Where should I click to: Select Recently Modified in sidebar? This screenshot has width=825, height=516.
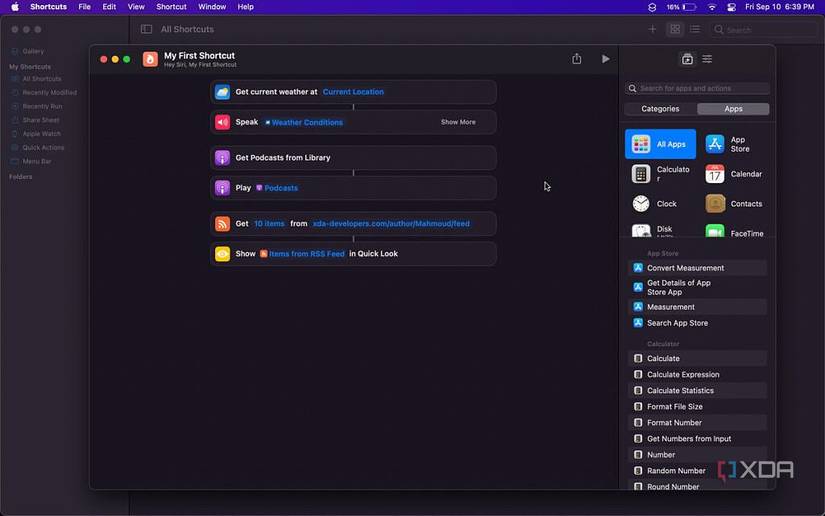click(x=49, y=93)
